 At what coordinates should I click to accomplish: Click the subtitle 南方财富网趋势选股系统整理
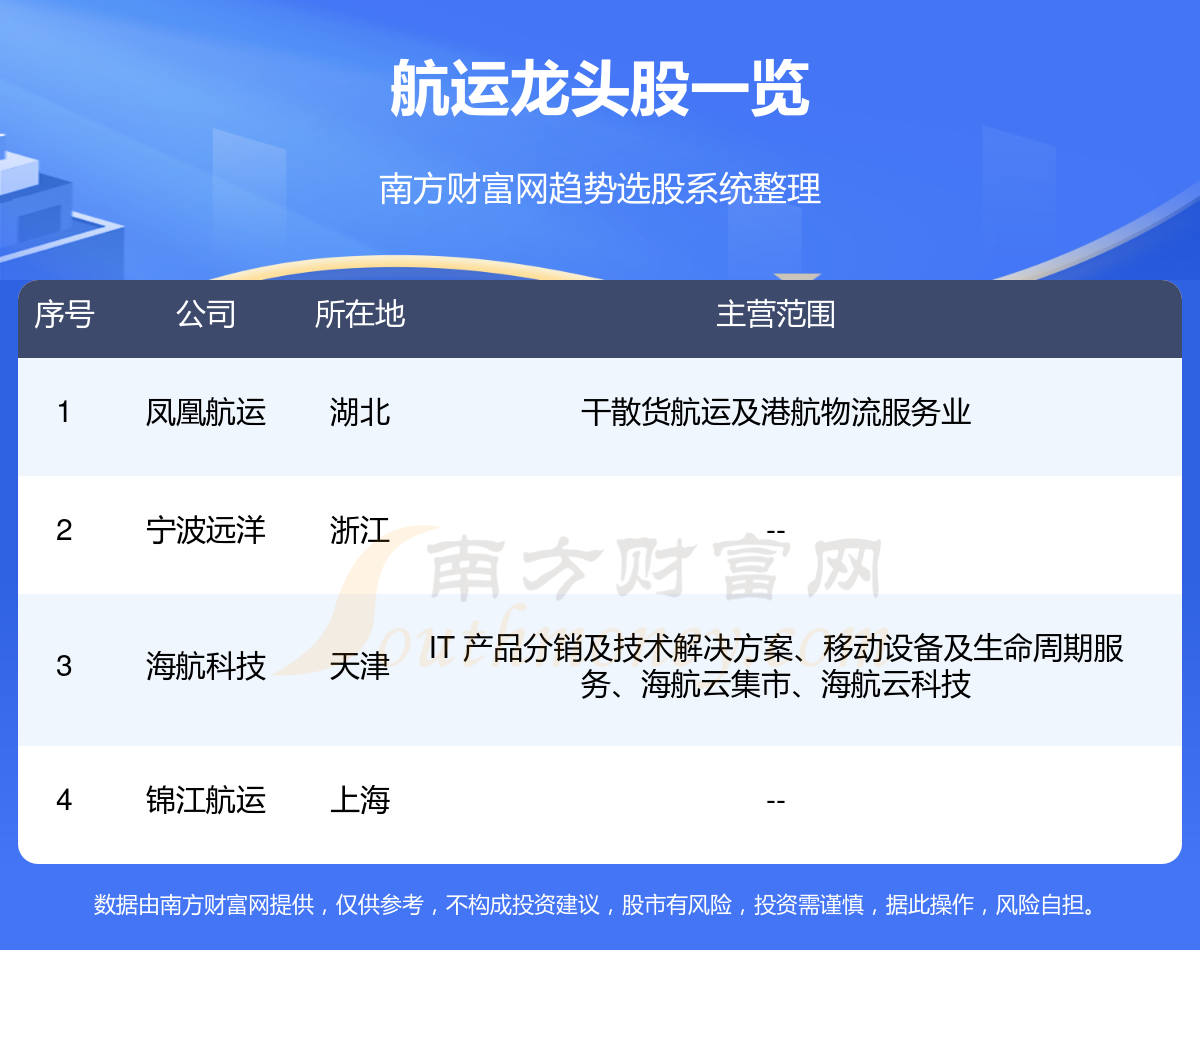pos(600,188)
